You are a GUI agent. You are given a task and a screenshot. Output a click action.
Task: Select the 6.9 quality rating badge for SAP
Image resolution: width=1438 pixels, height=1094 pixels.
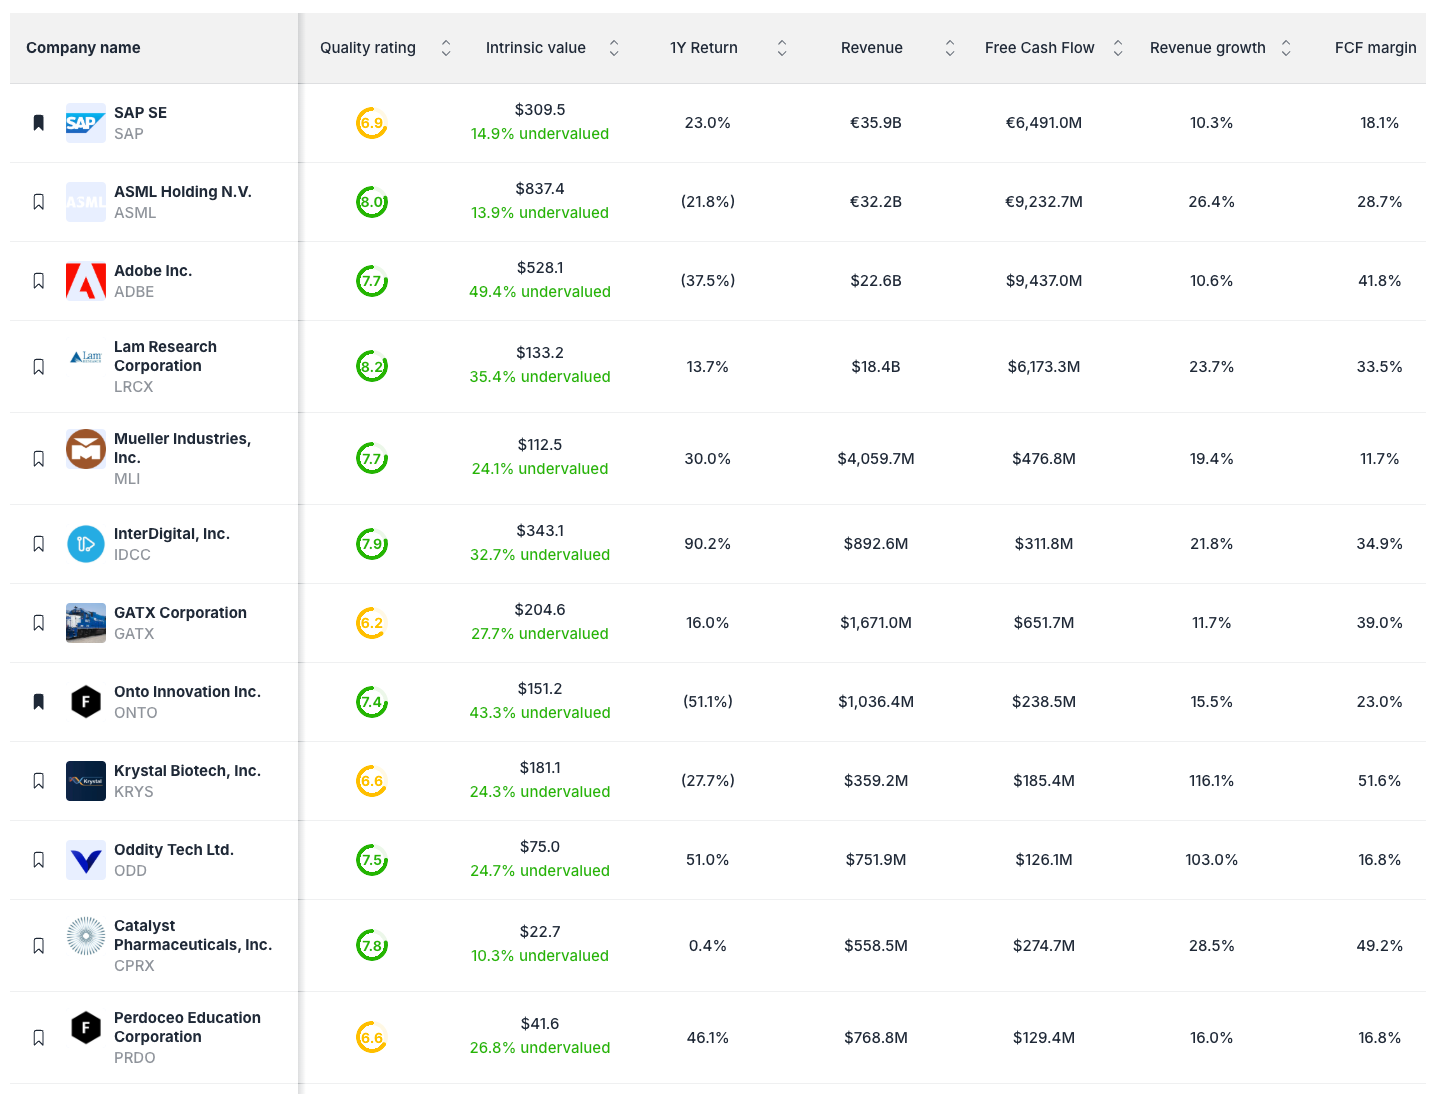(371, 123)
